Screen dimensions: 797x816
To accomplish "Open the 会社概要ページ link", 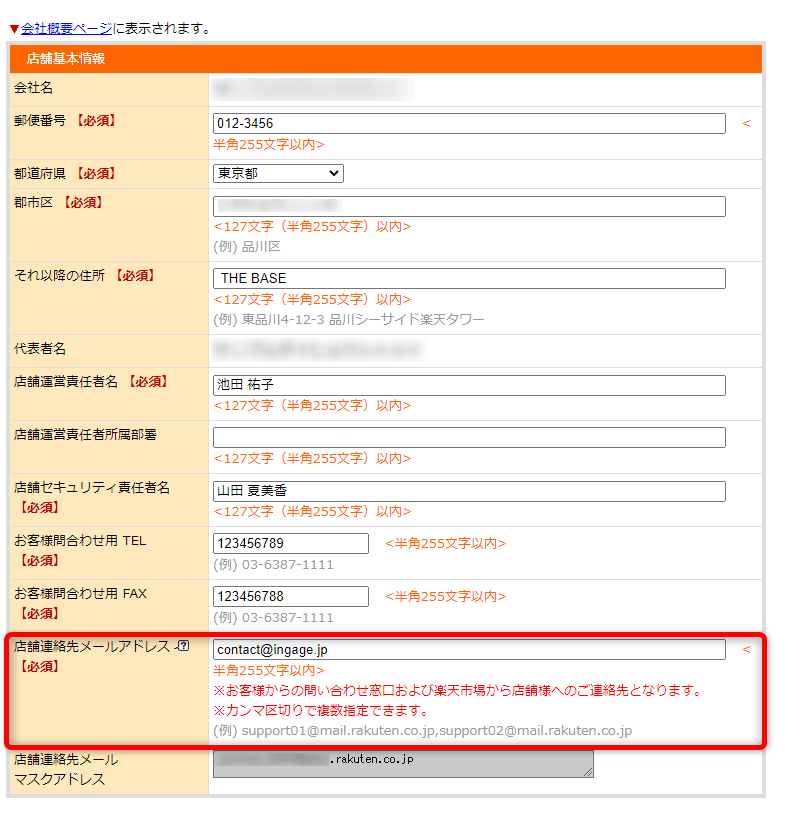I will coord(66,28).
